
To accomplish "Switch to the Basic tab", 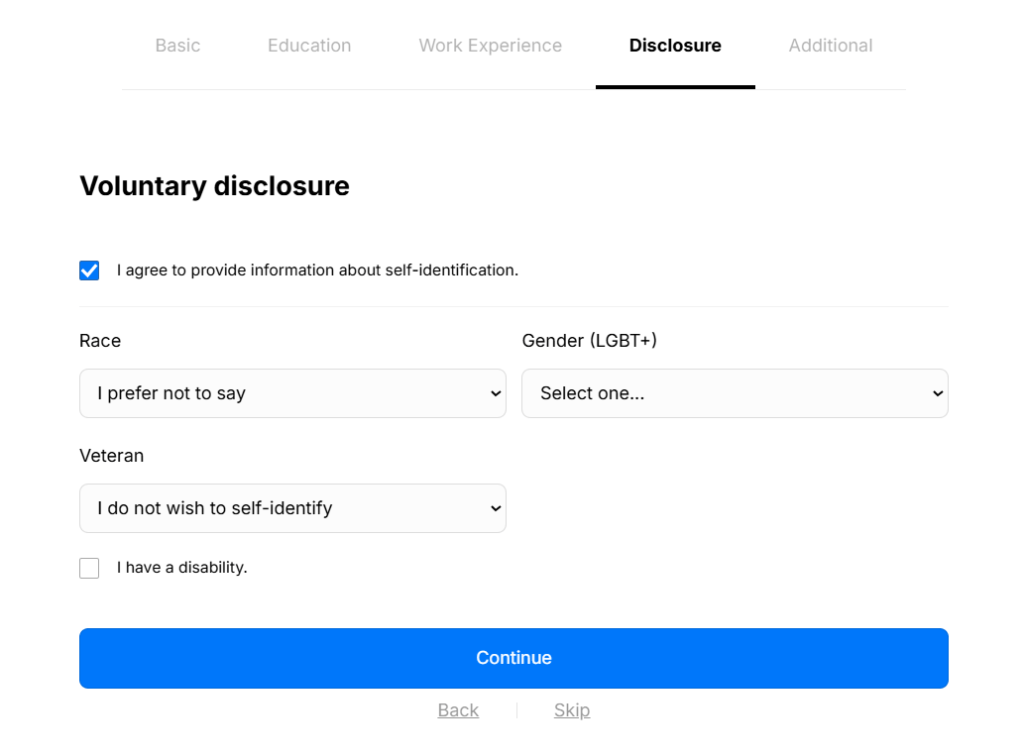I will coord(177,45).
